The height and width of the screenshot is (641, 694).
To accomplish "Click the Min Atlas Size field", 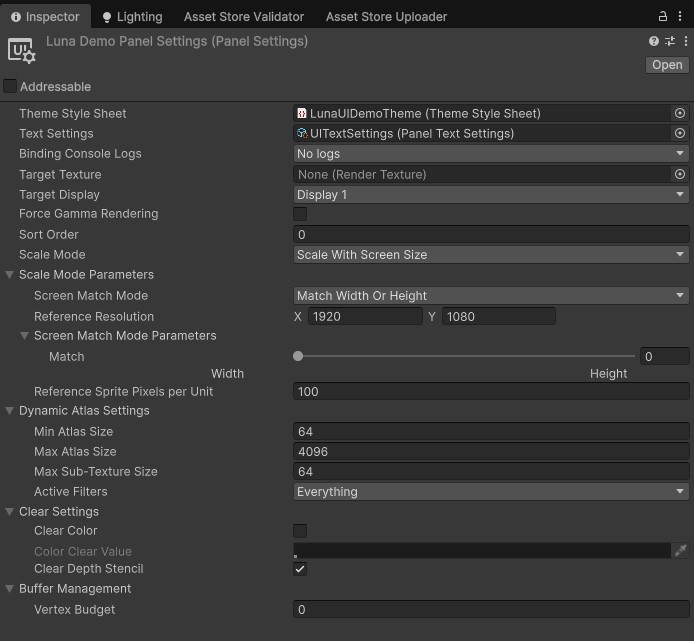I will tap(491, 431).
